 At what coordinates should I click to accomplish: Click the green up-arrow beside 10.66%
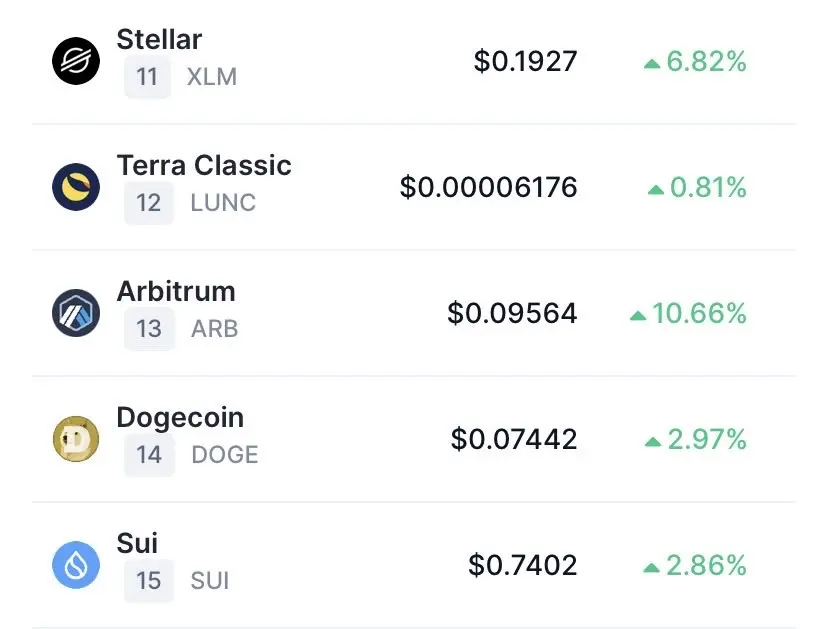(638, 316)
